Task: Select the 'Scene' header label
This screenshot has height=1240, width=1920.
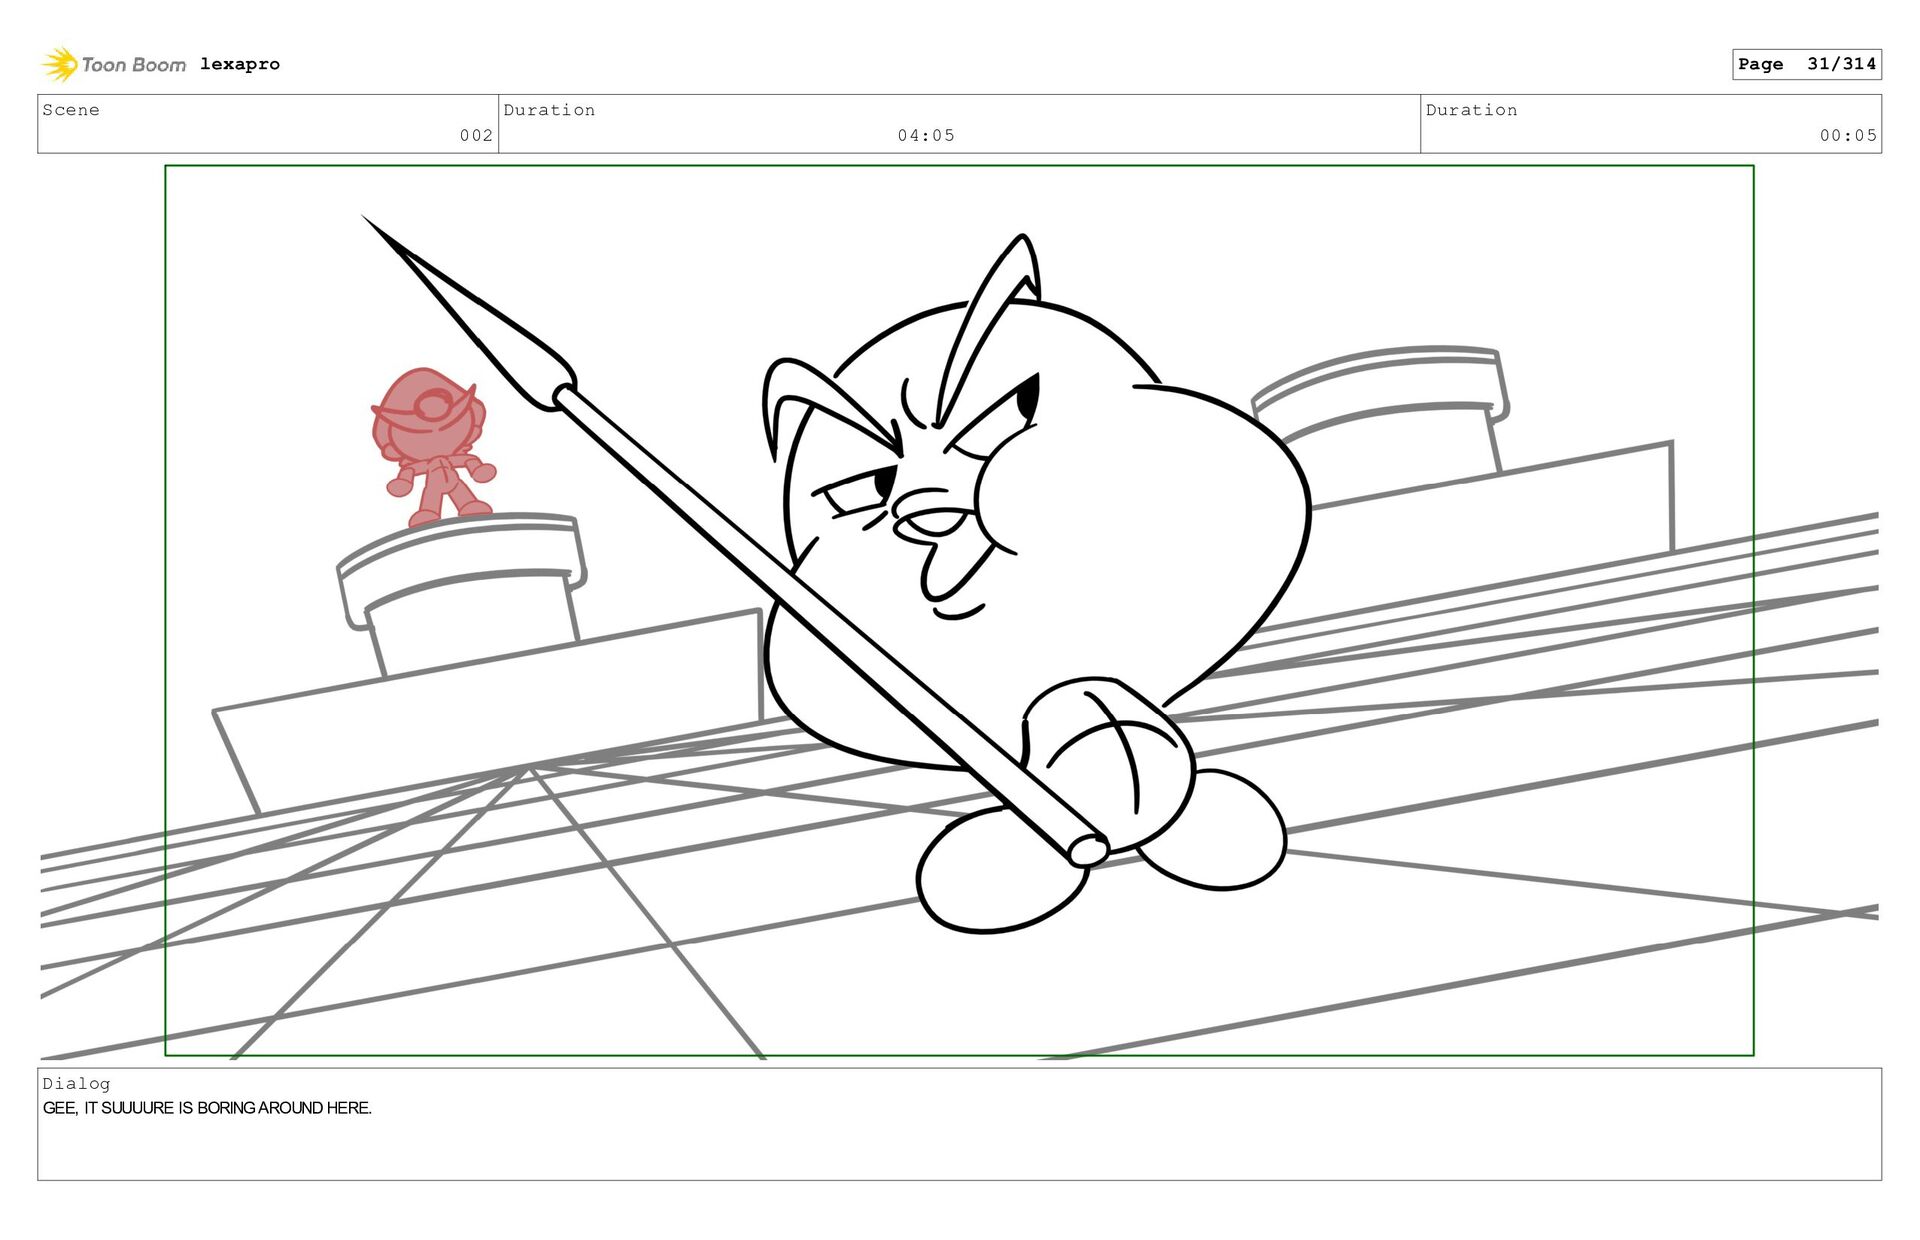Action: [x=71, y=110]
